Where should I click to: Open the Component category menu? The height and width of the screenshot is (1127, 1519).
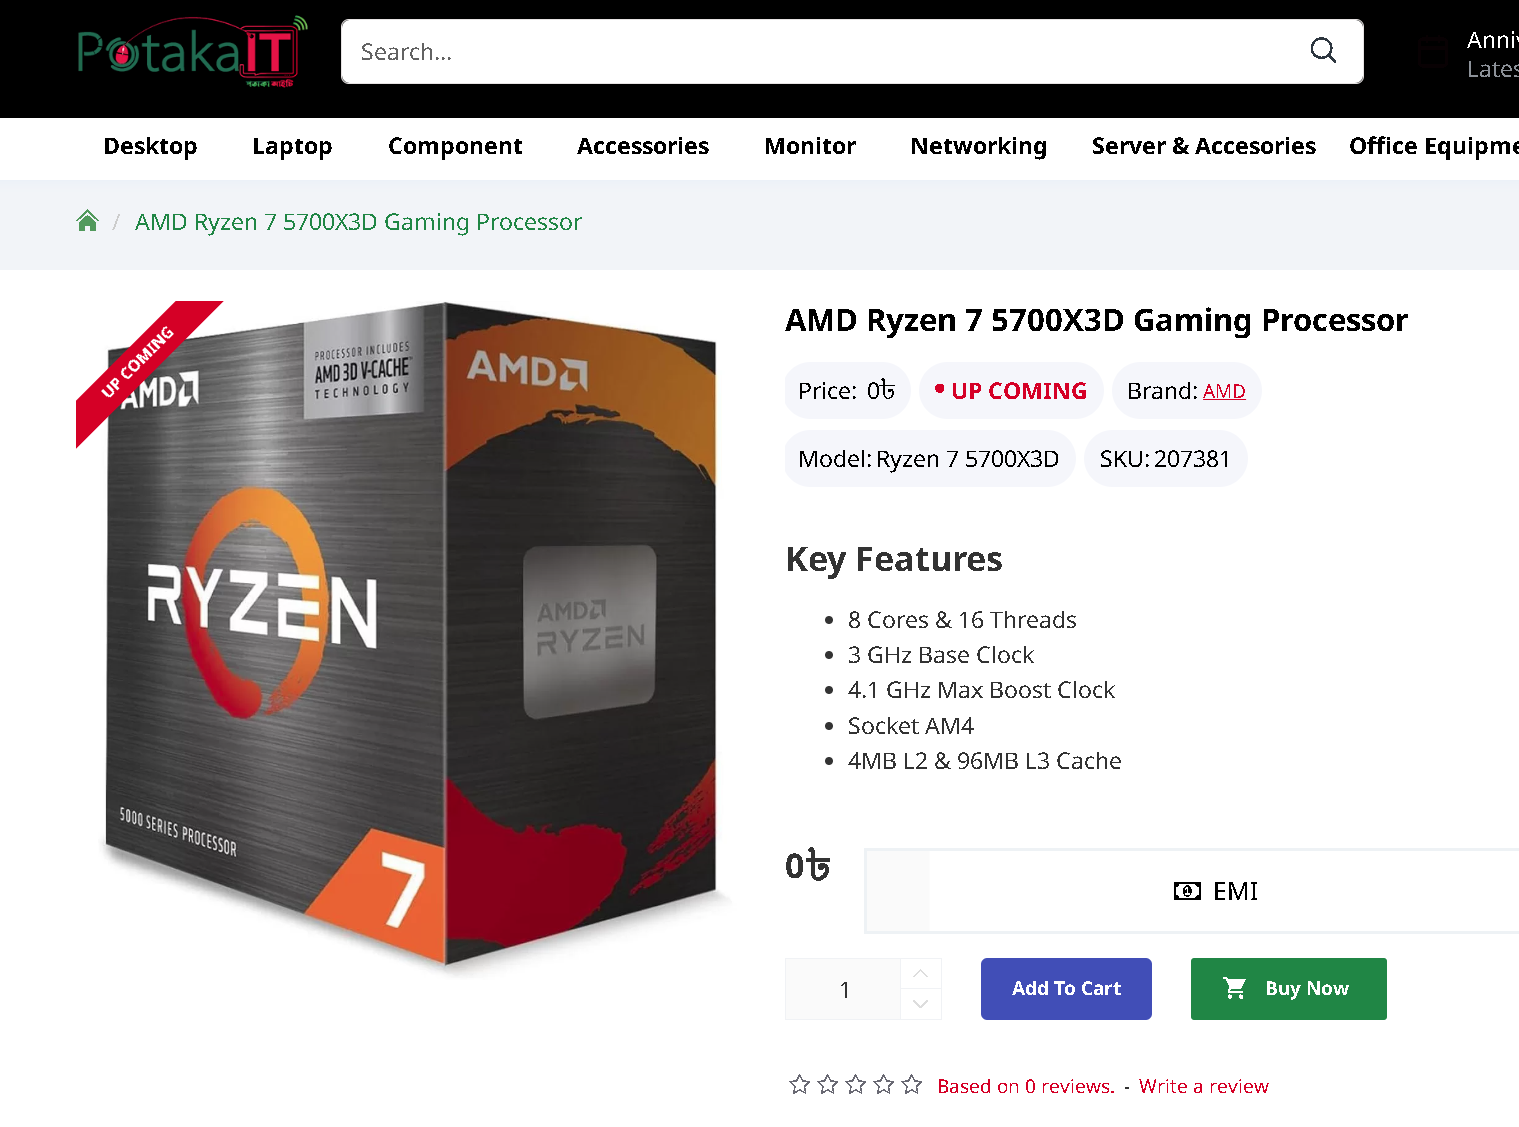[455, 146]
